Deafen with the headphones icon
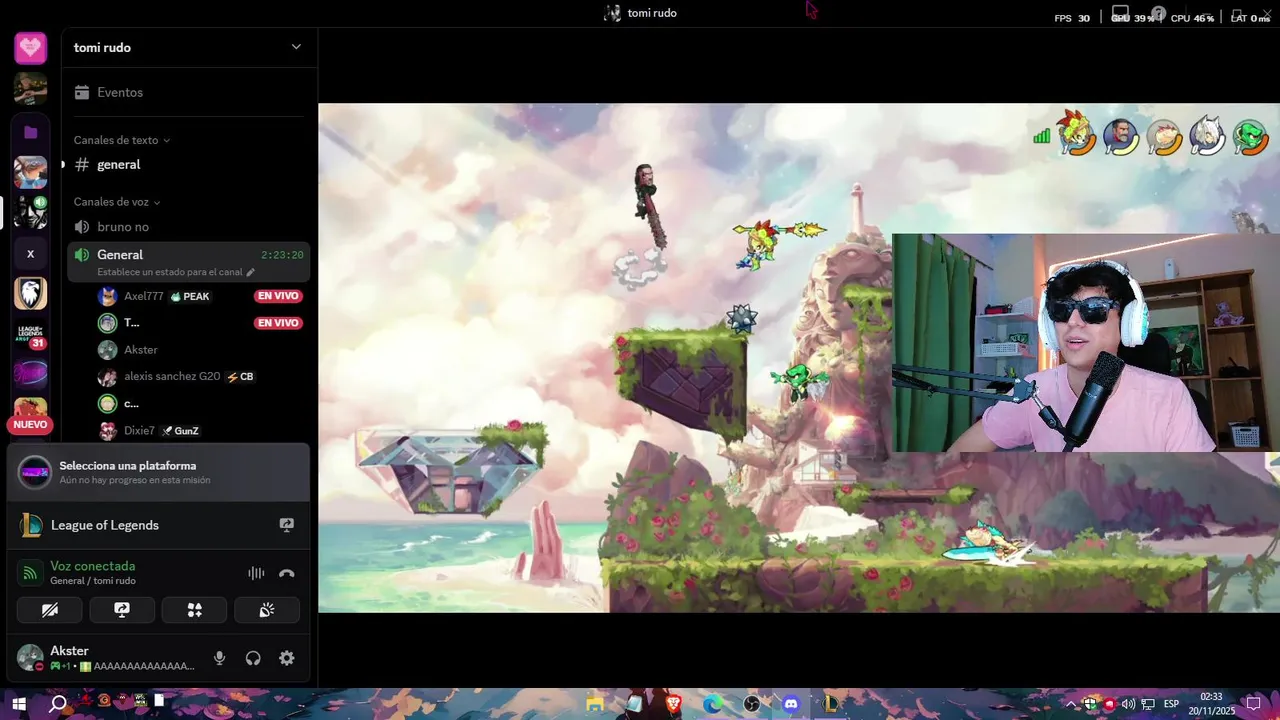 253,658
